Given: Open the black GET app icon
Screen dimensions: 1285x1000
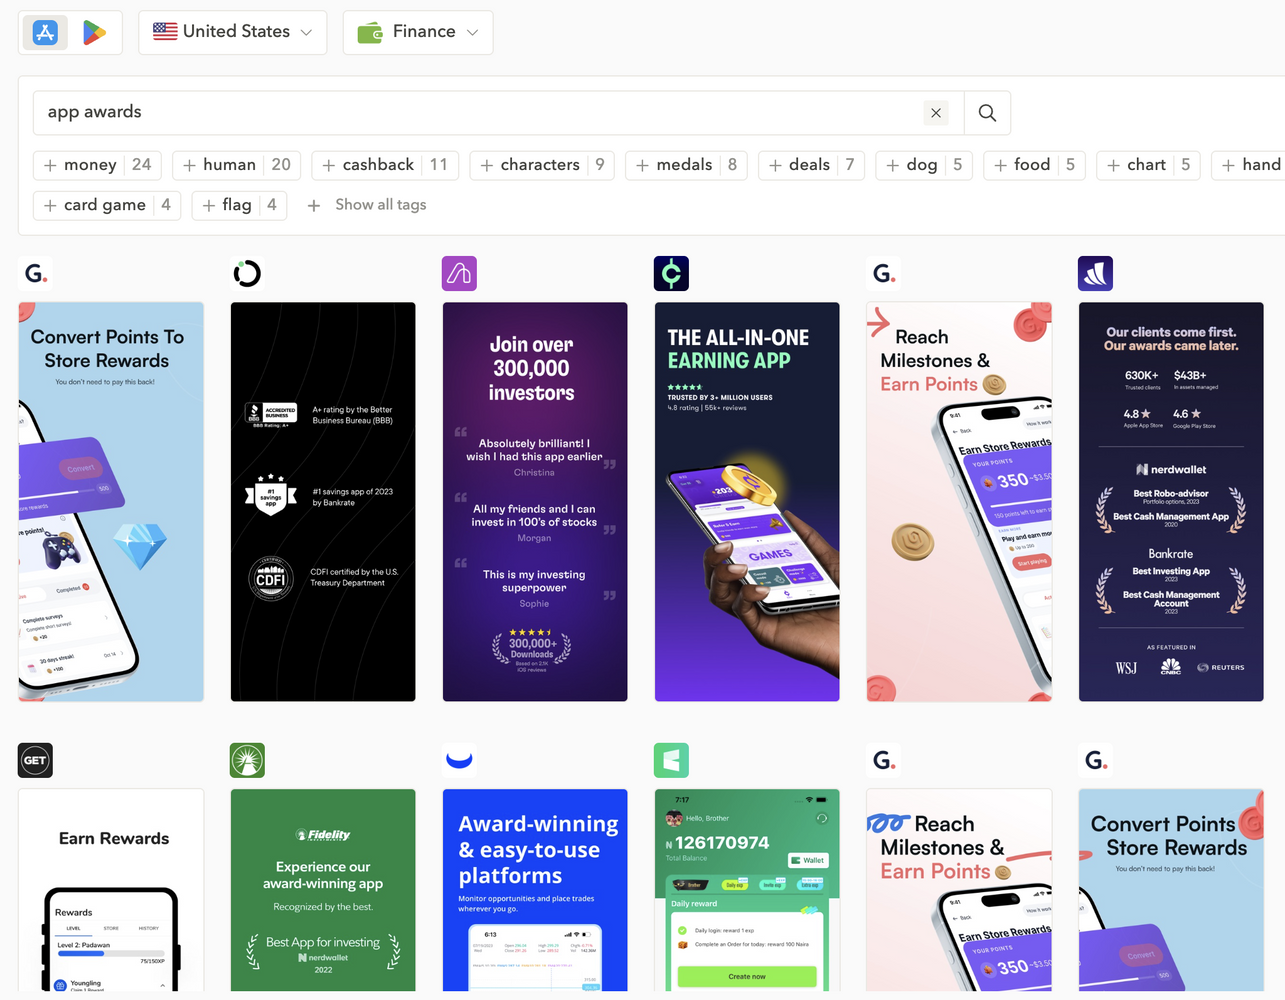Looking at the screenshot, I should 36,760.
